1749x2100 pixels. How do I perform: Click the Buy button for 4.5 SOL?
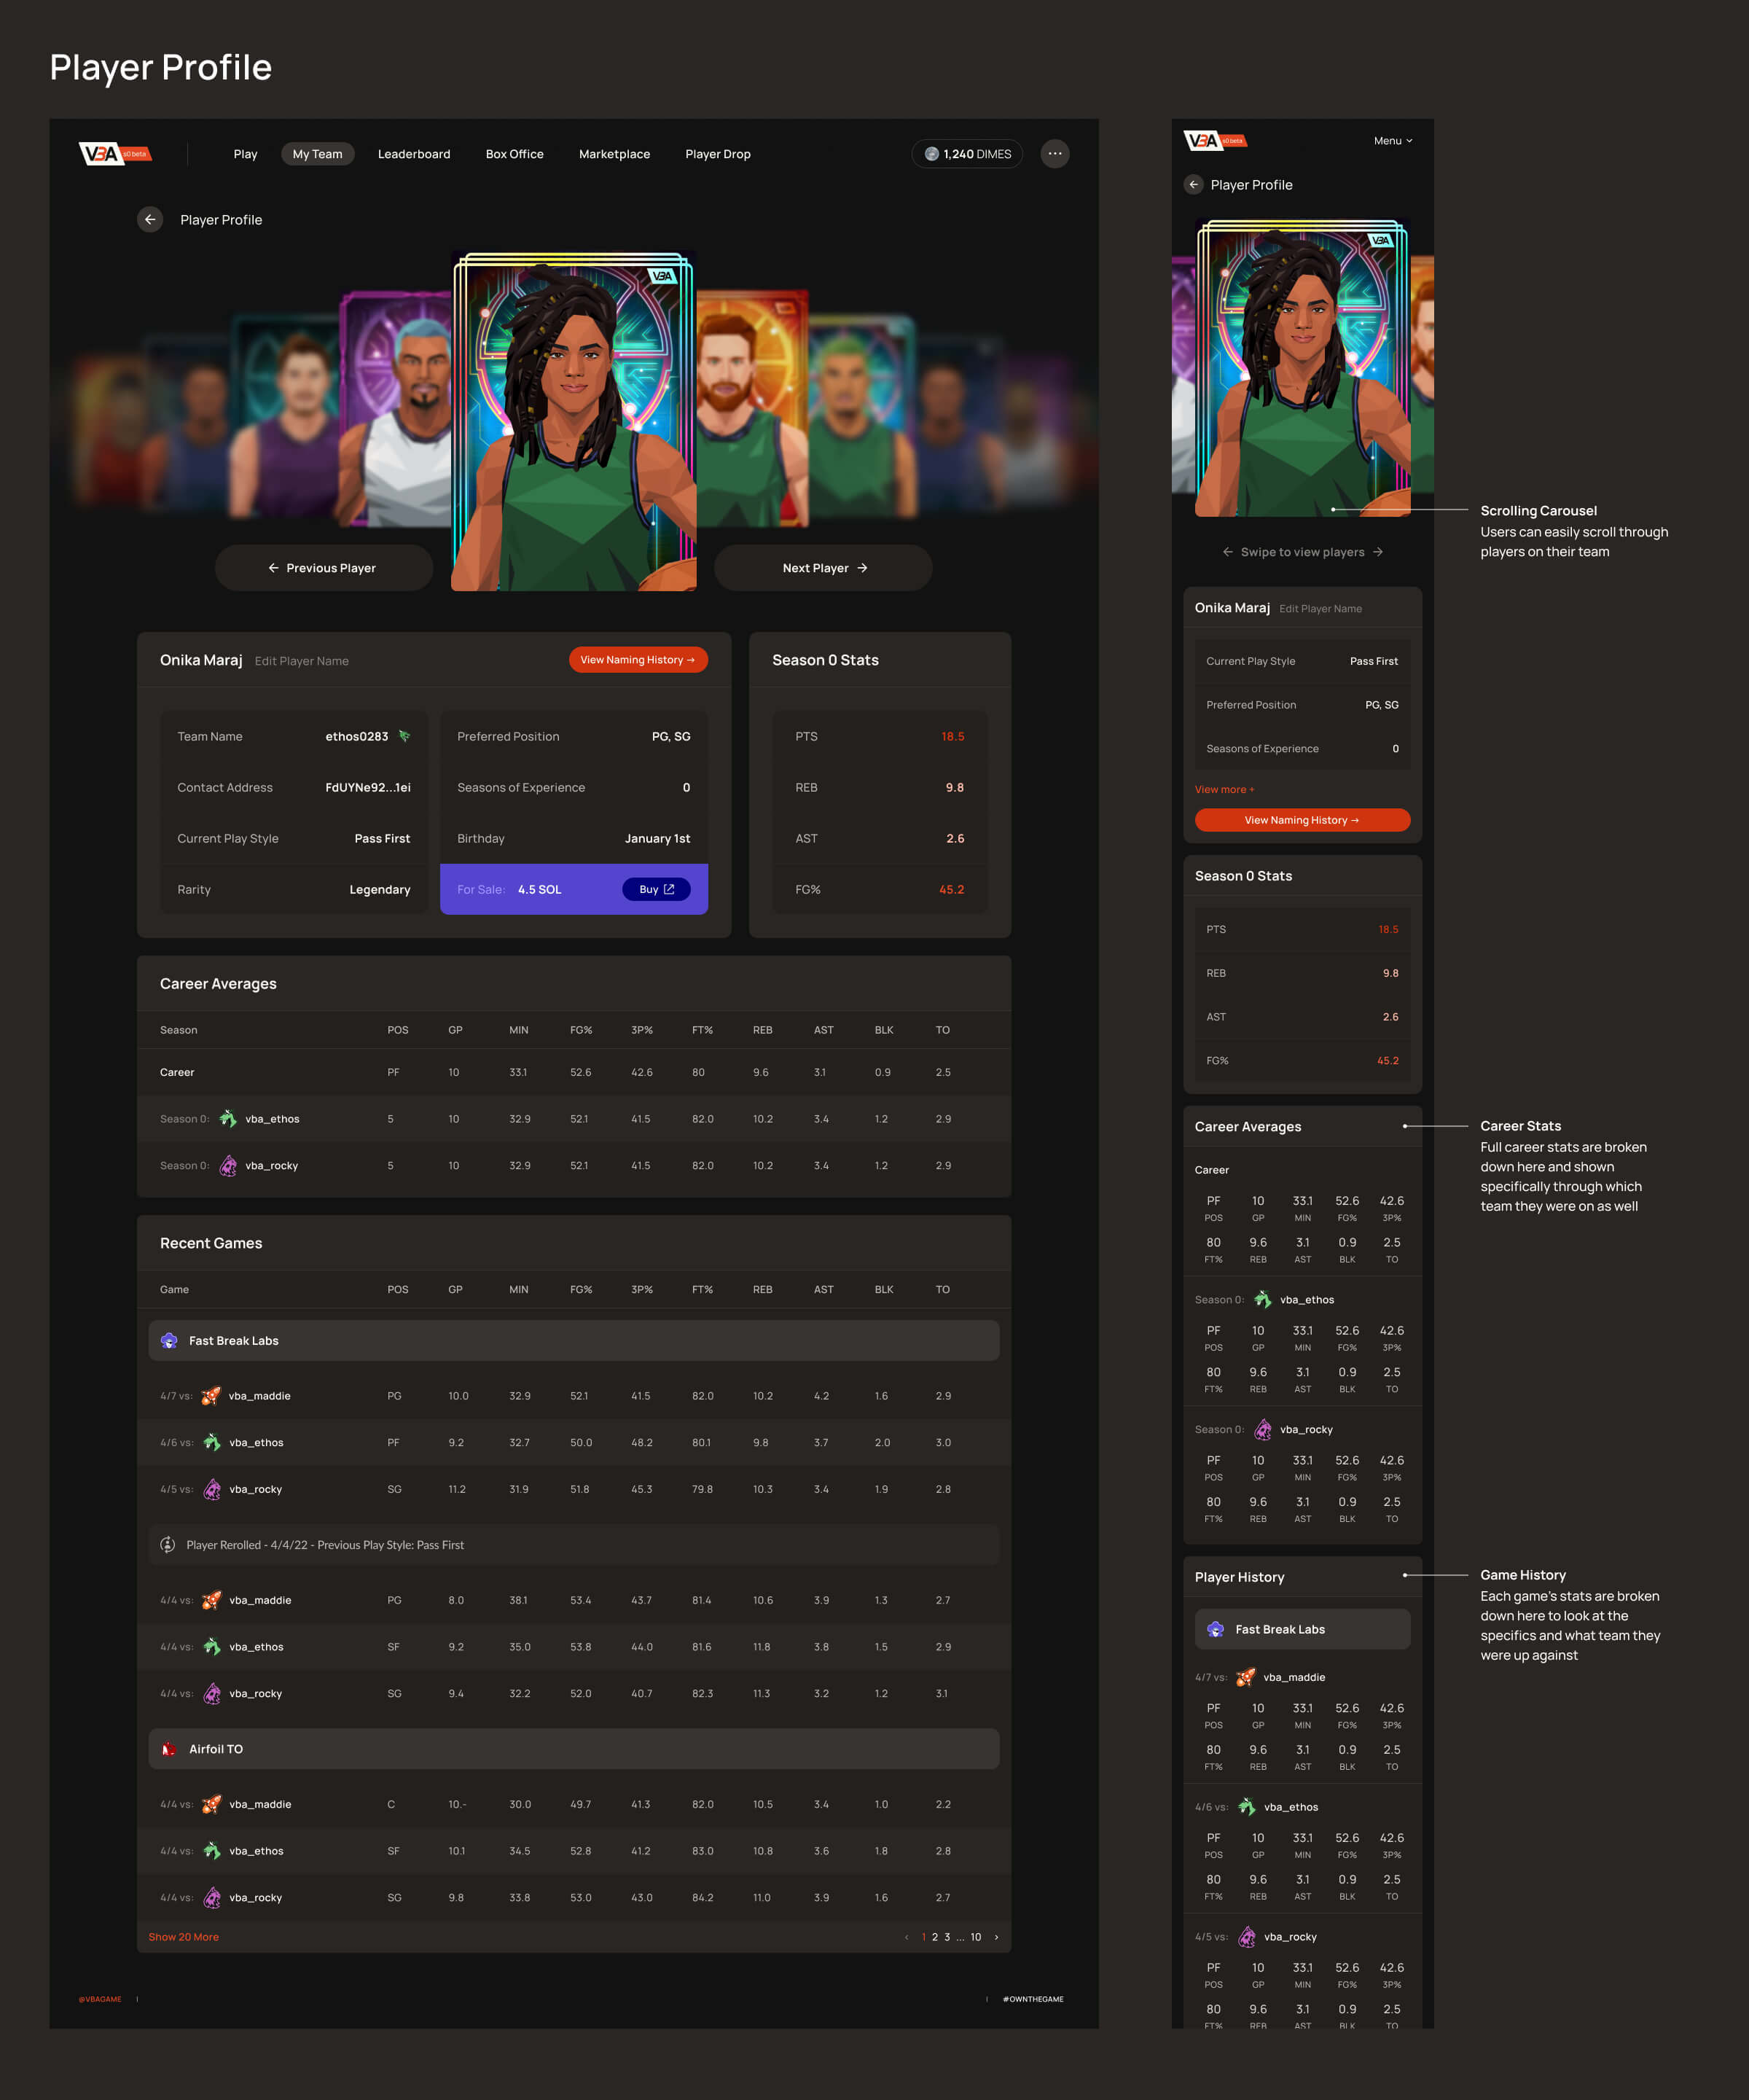click(656, 889)
